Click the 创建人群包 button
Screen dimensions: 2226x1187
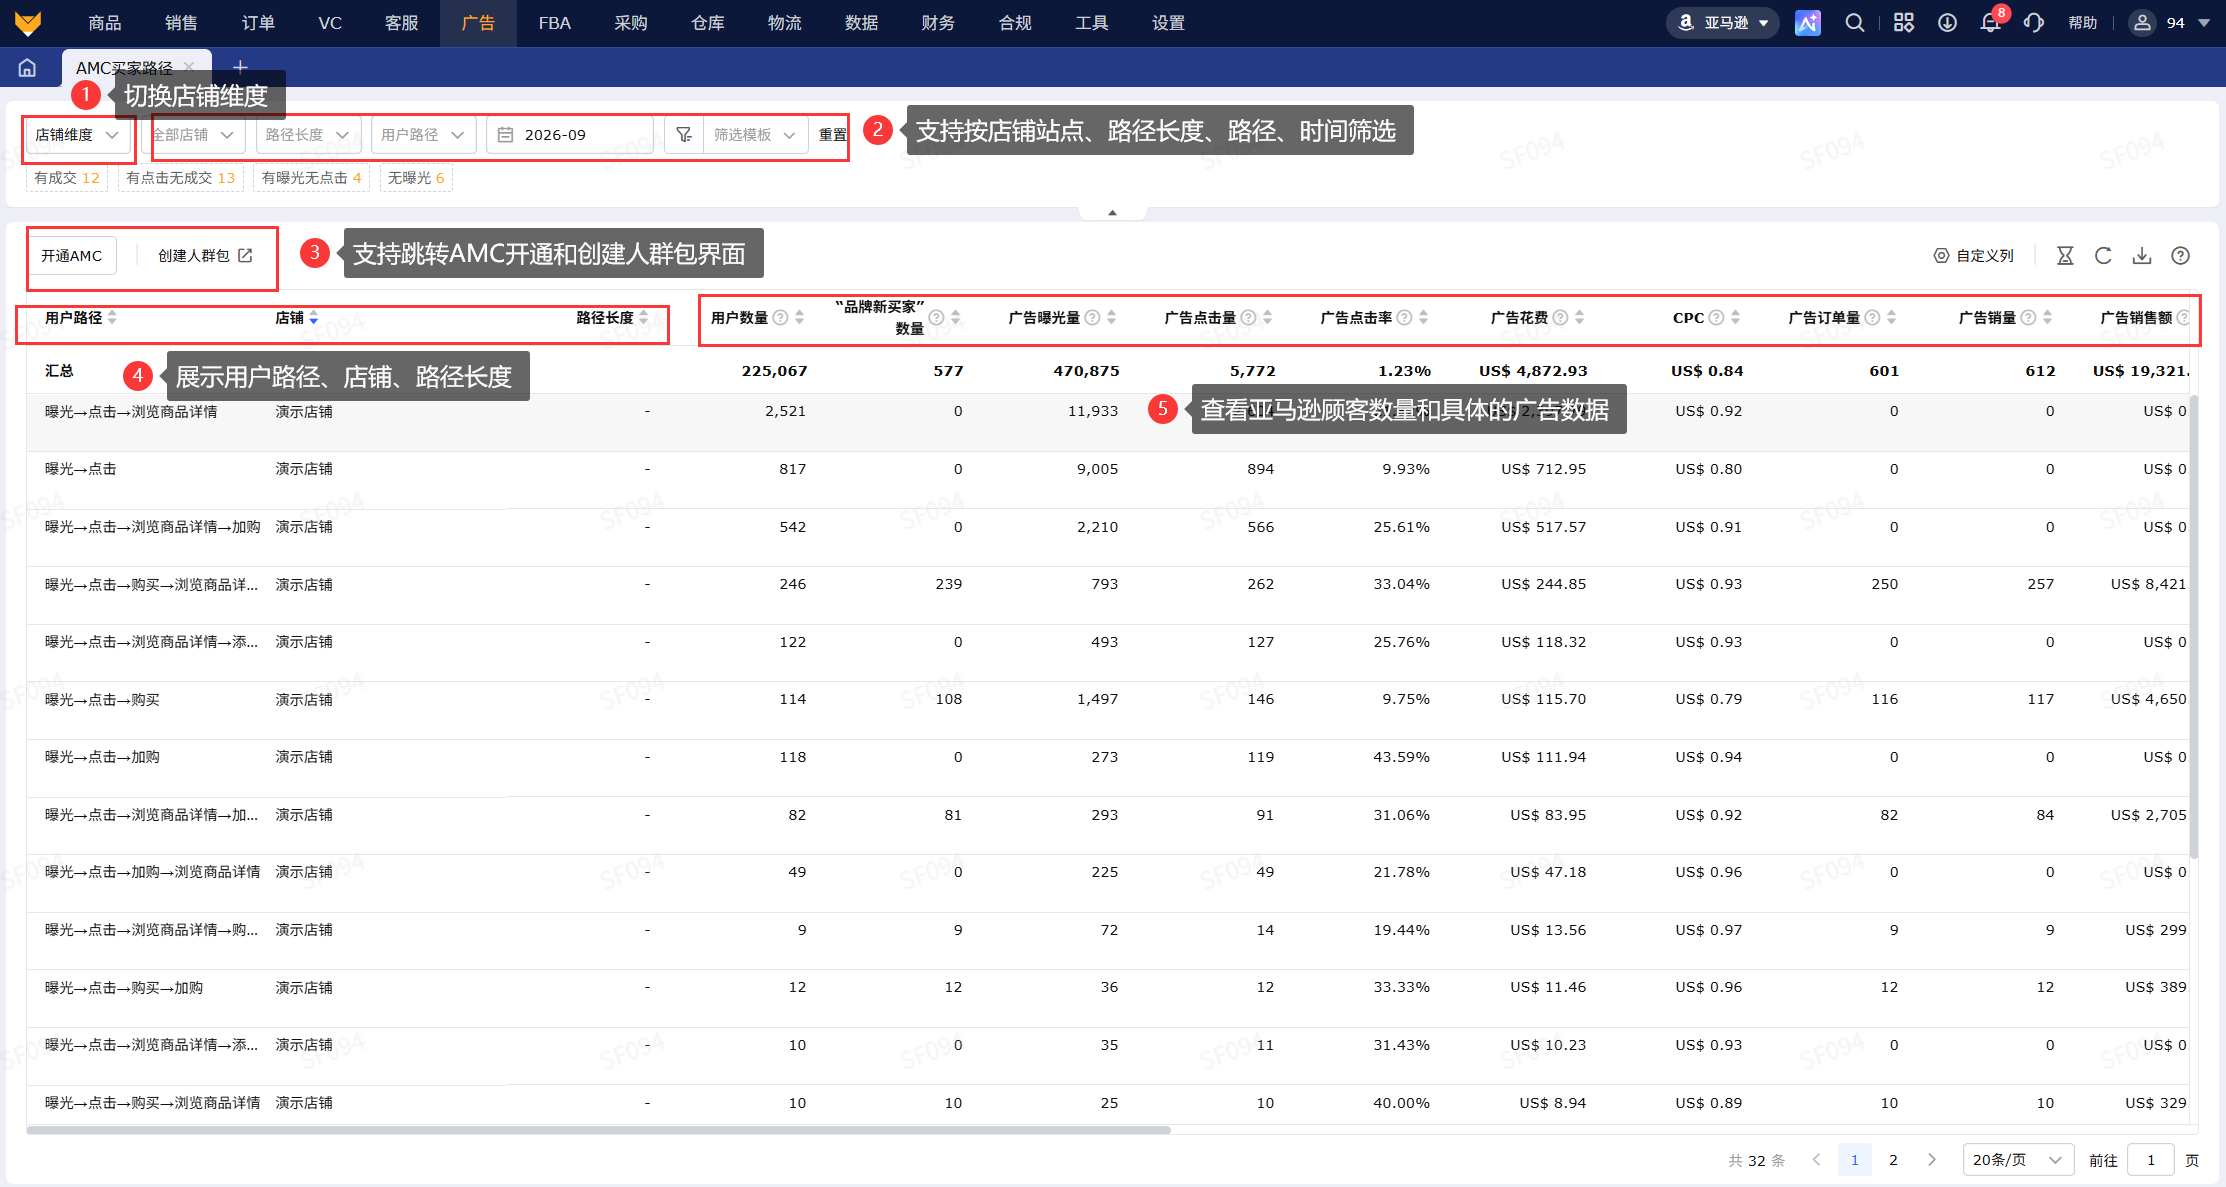205,256
